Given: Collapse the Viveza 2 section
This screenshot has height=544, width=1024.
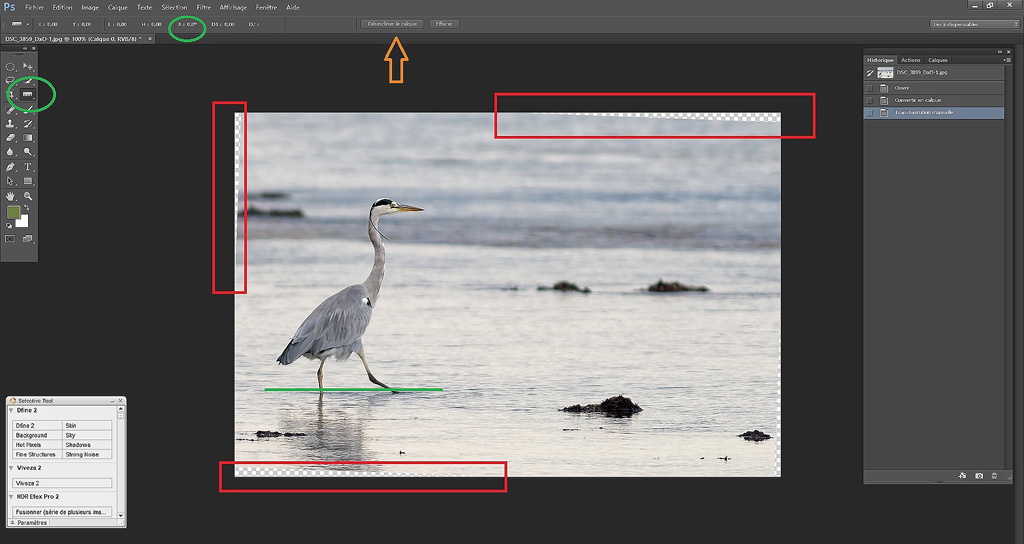Looking at the screenshot, I should coord(12,467).
